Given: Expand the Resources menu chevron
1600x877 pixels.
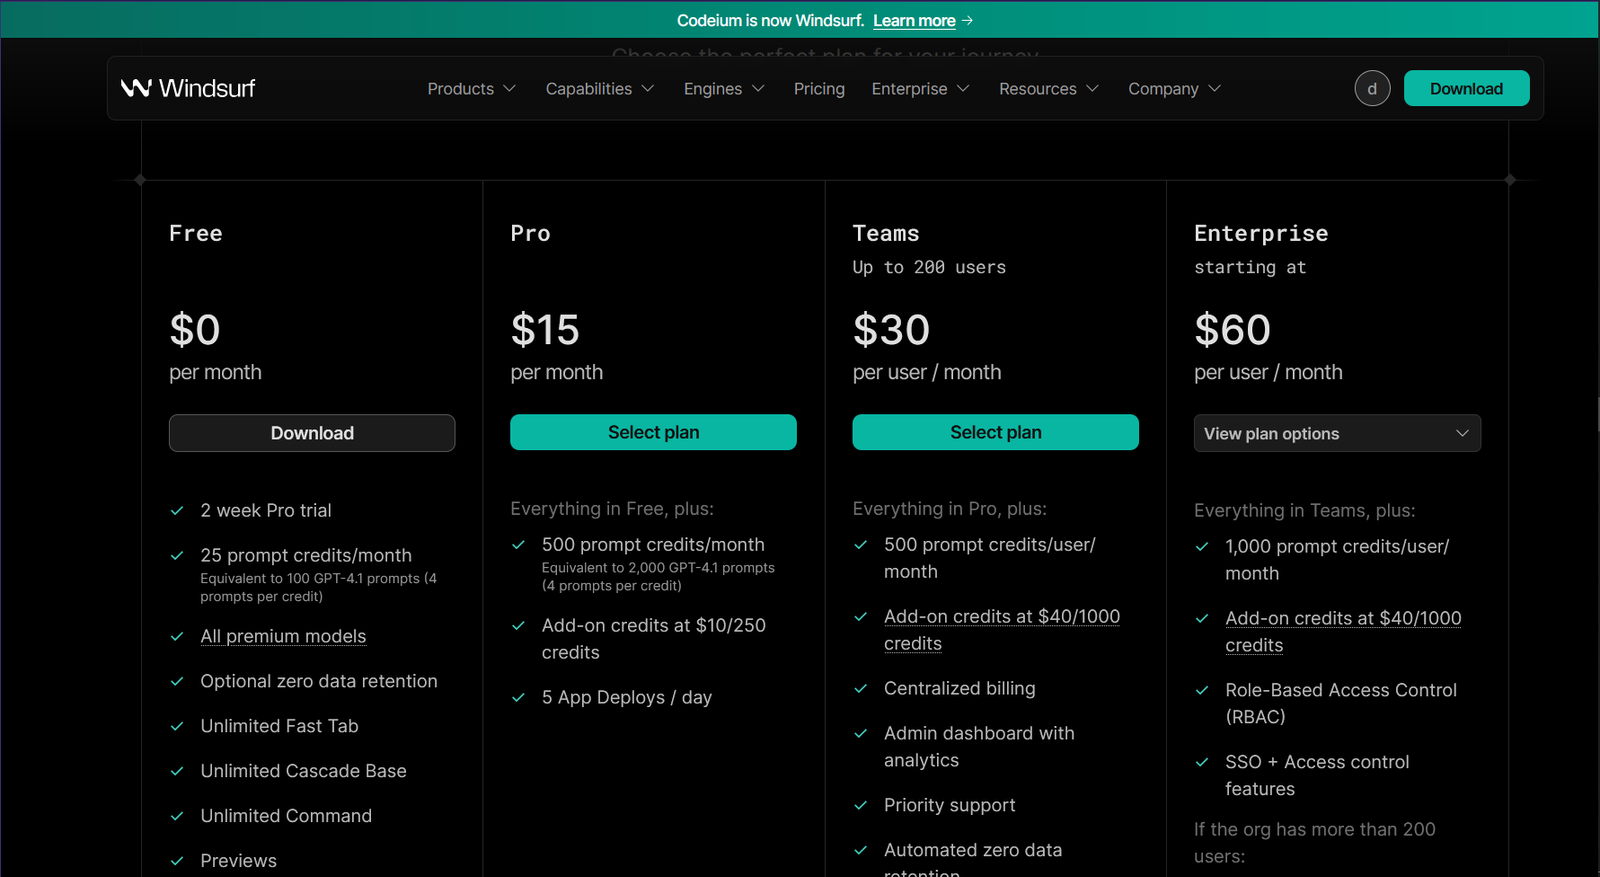Looking at the screenshot, I should click(1092, 89).
